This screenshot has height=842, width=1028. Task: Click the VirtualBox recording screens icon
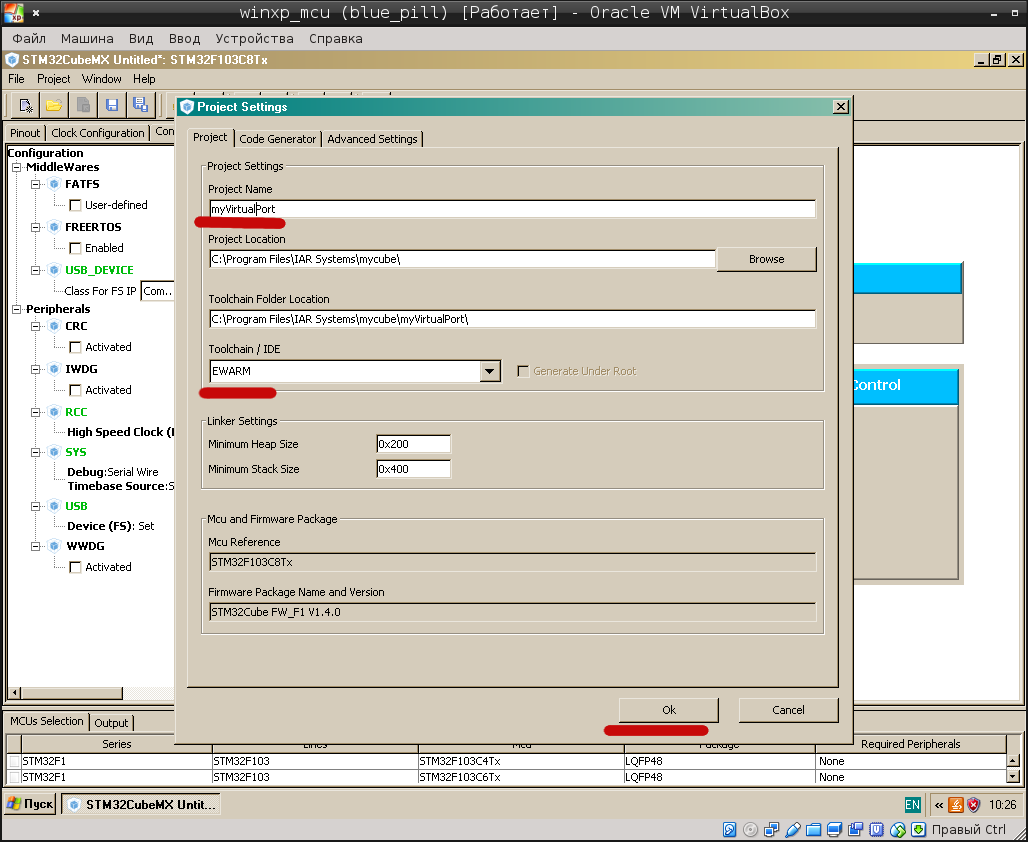point(856,830)
